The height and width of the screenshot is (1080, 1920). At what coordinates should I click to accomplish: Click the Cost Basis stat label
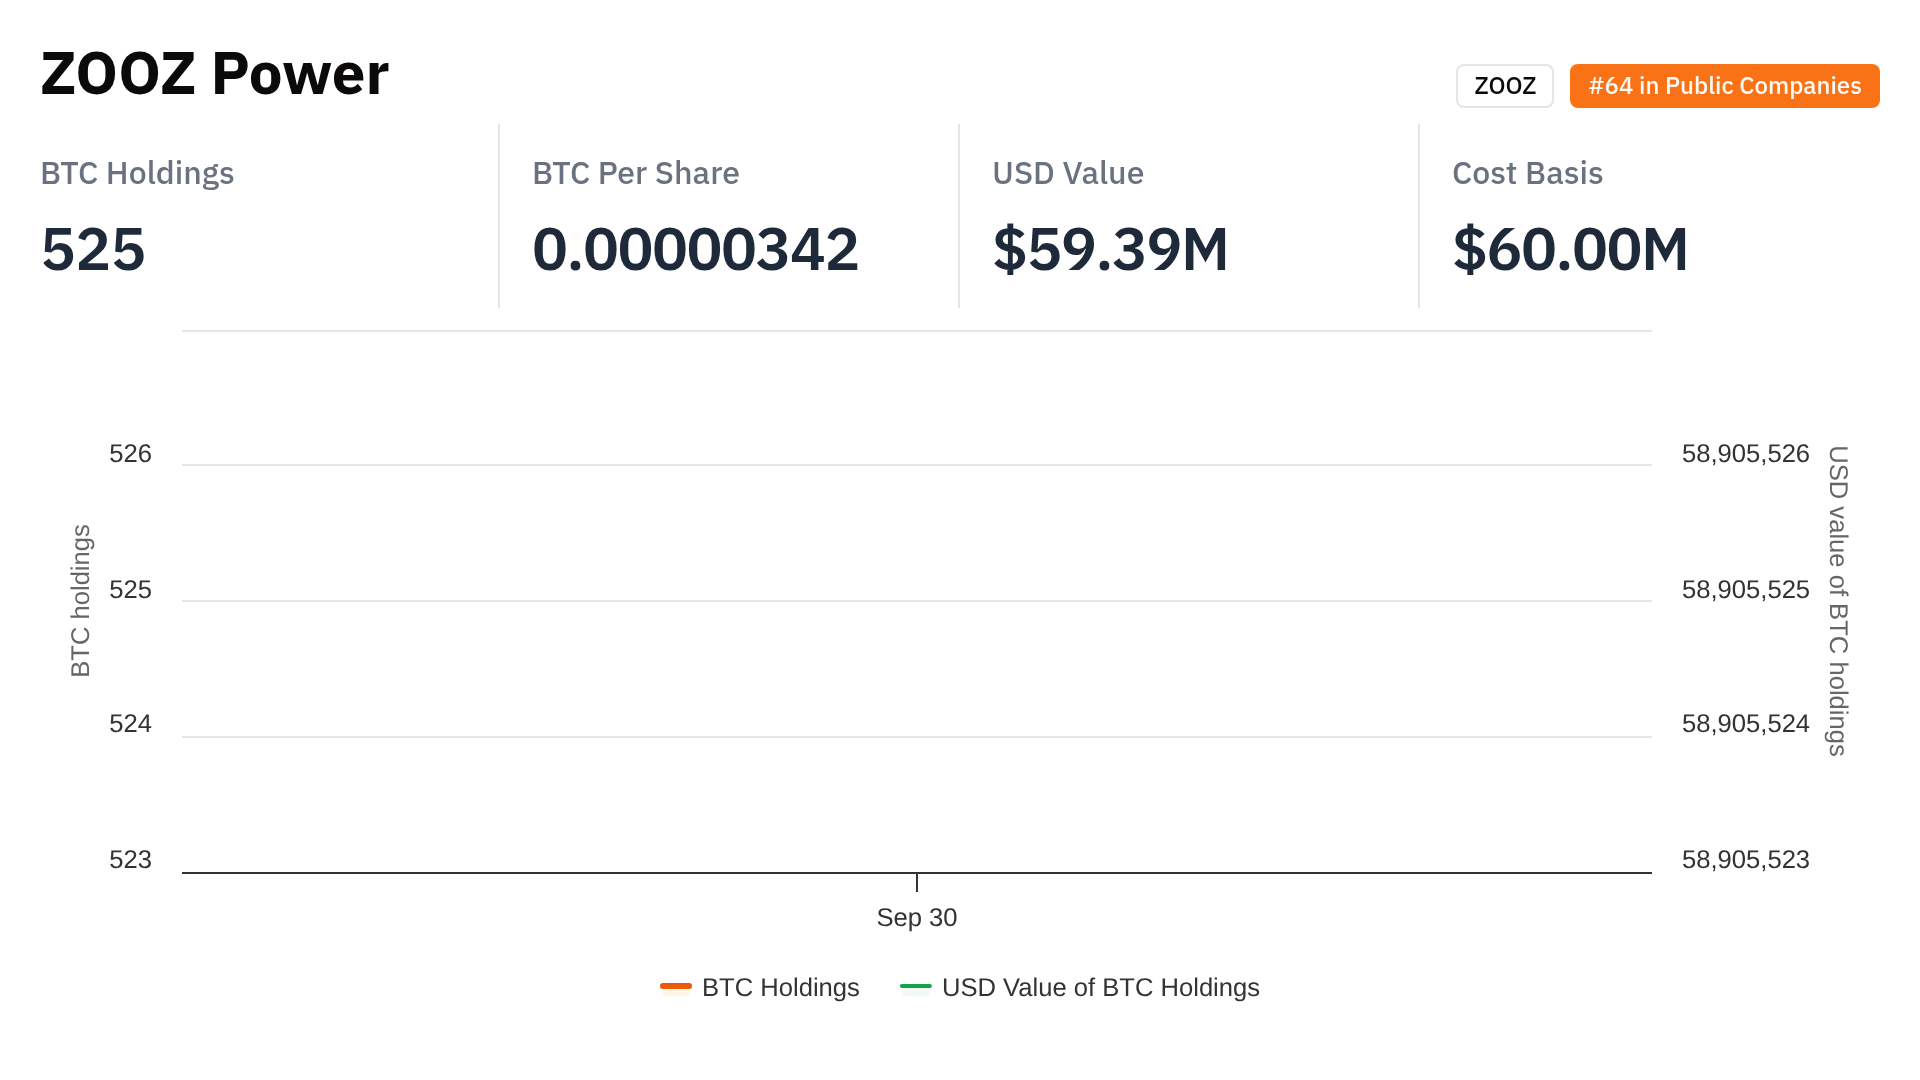point(1527,173)
